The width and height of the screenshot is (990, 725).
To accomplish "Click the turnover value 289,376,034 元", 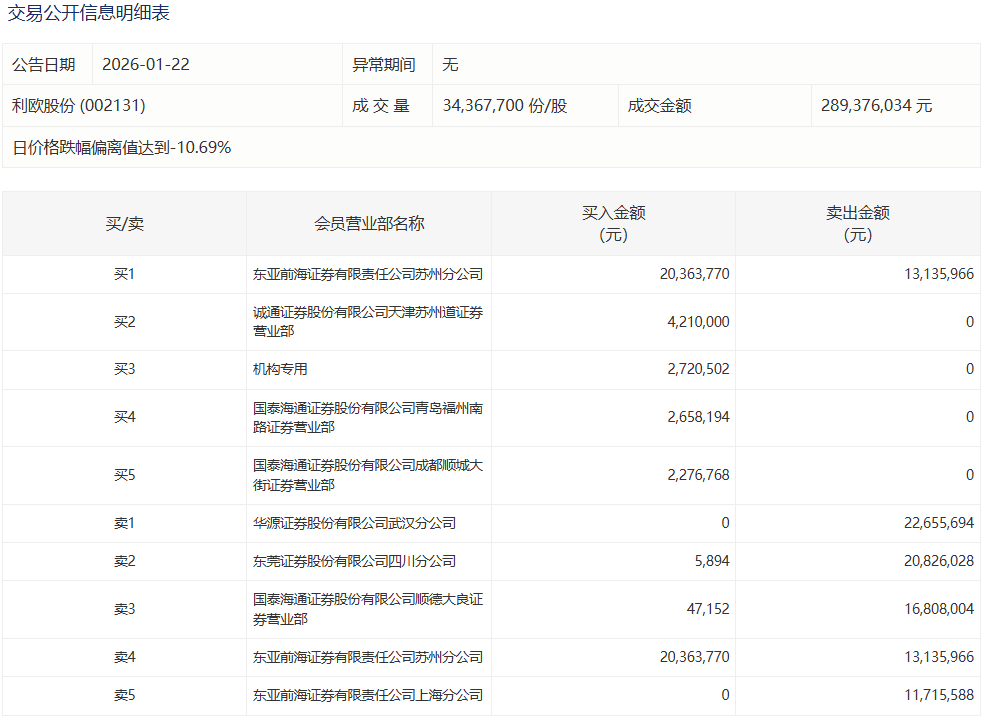I will click(x=876, y=106).
